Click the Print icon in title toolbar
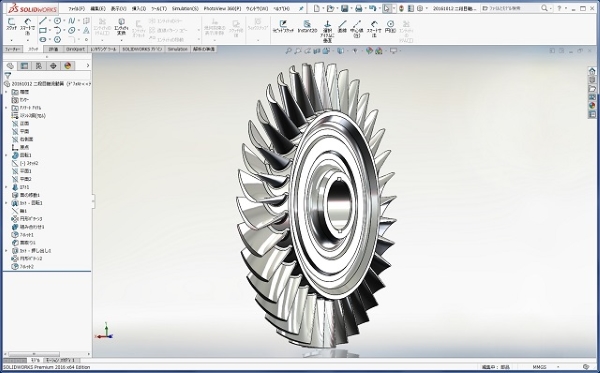The width and height of the screenshot is (600, 373). (x=359, y=8)
